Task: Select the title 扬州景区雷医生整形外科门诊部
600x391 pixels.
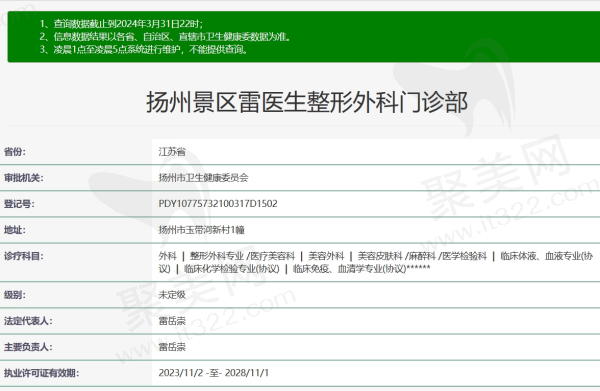Action: coord(307,102)
